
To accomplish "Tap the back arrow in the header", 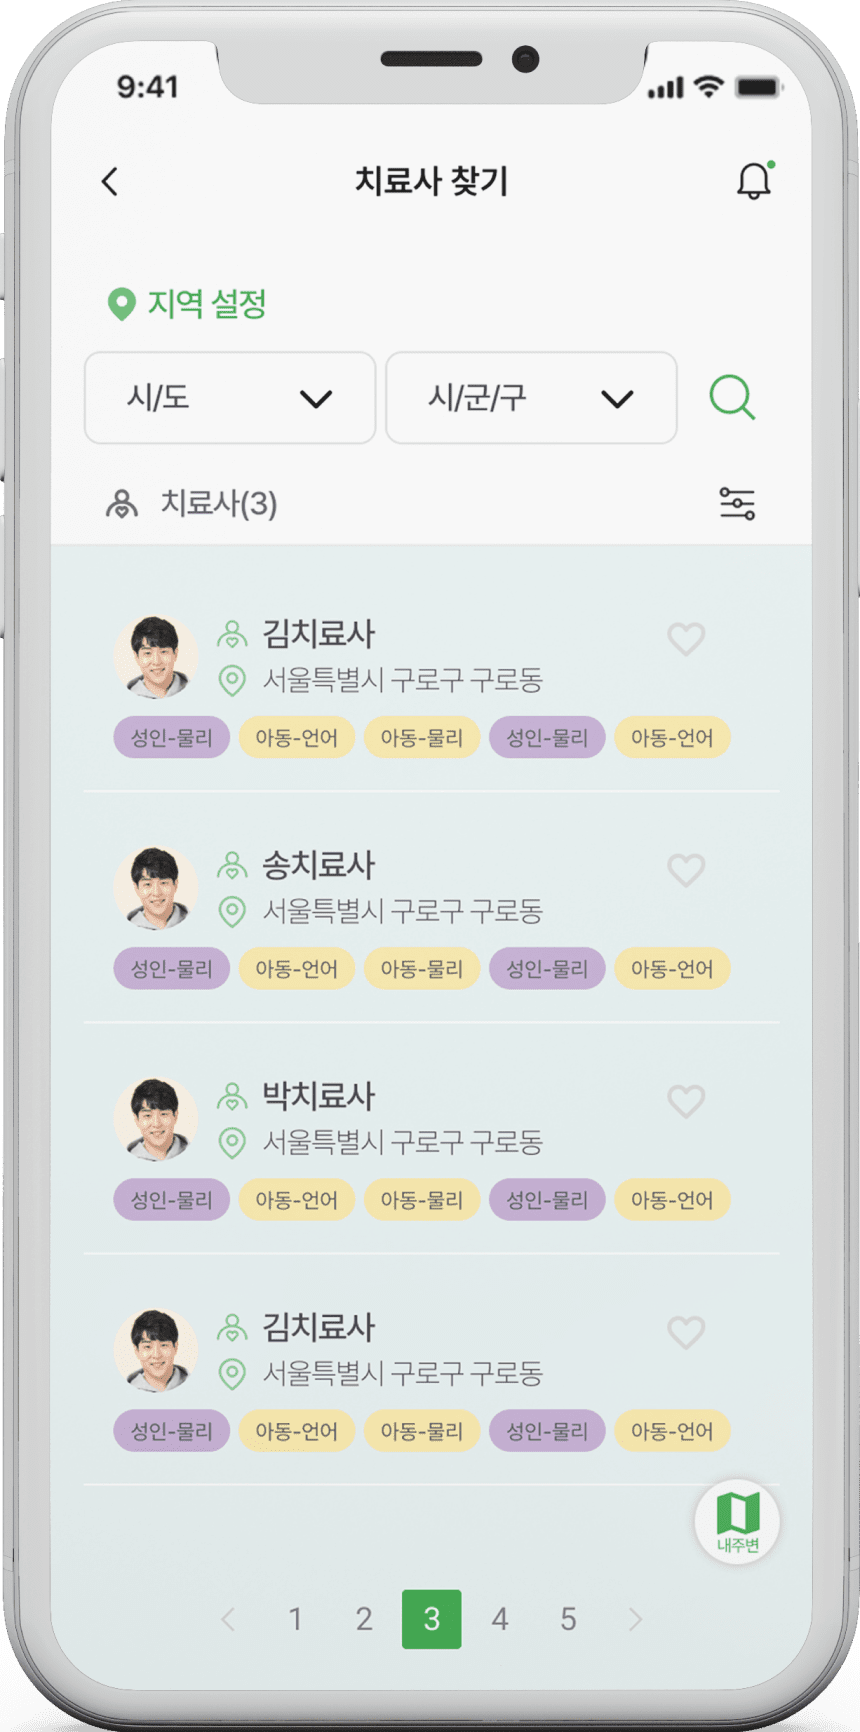I will coord(110,181).
